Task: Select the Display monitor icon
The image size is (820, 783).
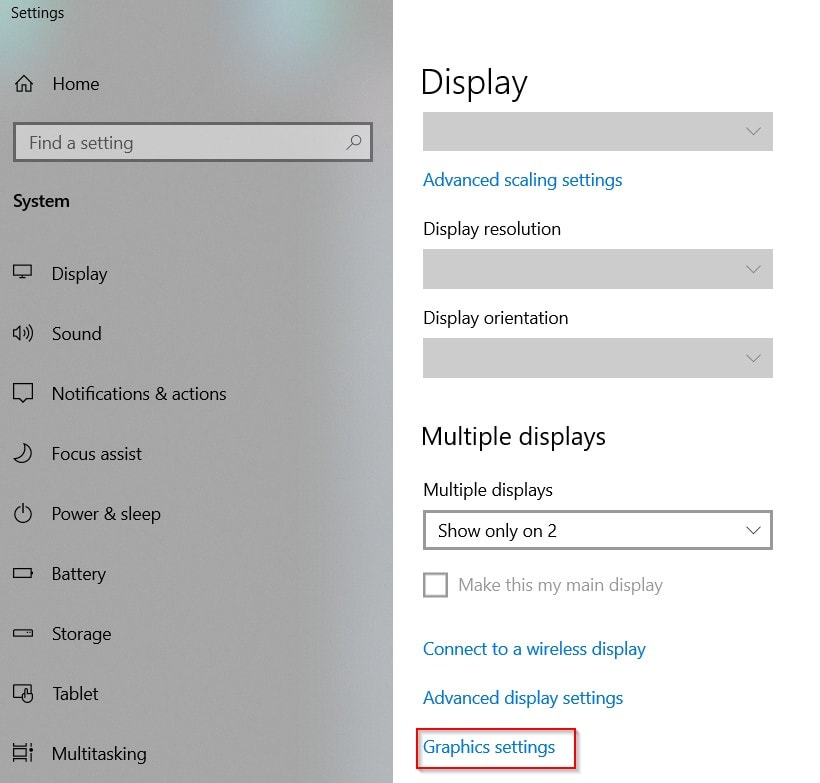Action: click(x=22, y=272)
